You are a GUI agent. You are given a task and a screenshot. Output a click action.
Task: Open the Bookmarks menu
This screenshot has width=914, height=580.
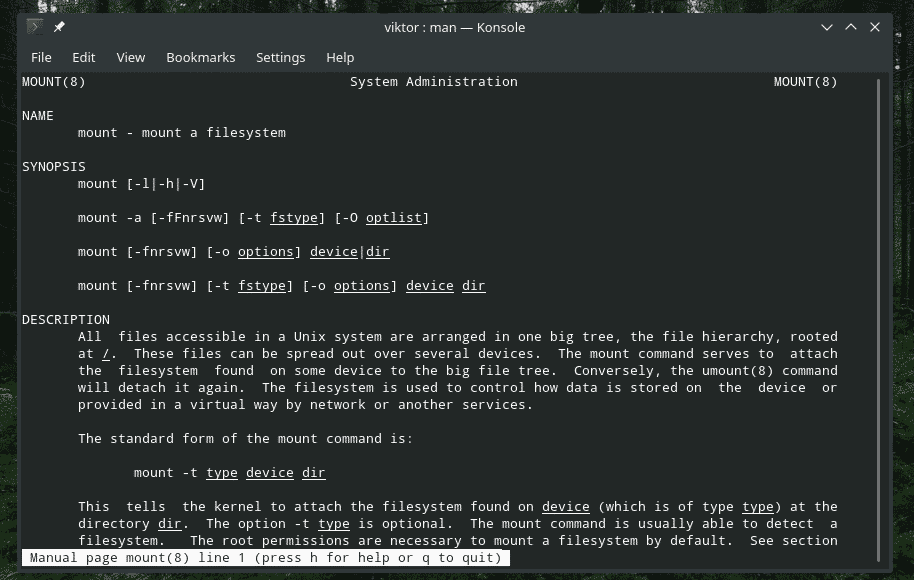point(200,57)
